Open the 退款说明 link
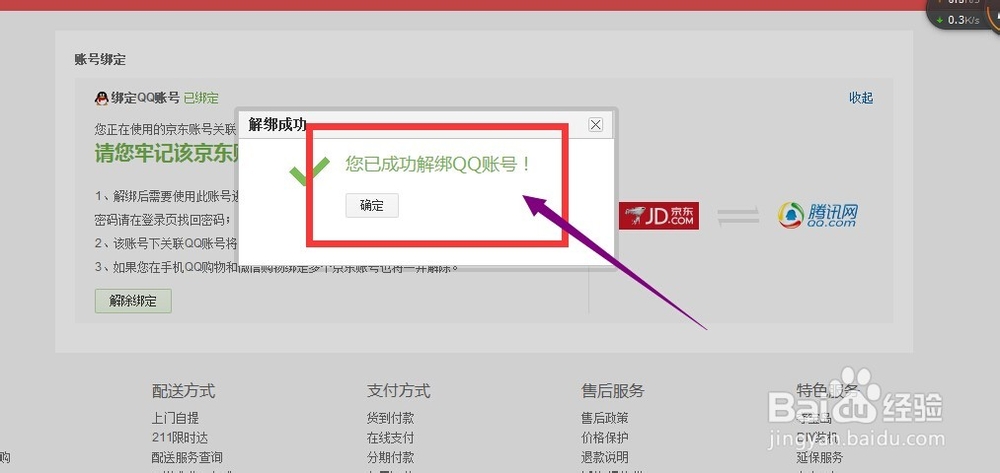This screenshot has height=473, width=1000. (x=605, y=458)
